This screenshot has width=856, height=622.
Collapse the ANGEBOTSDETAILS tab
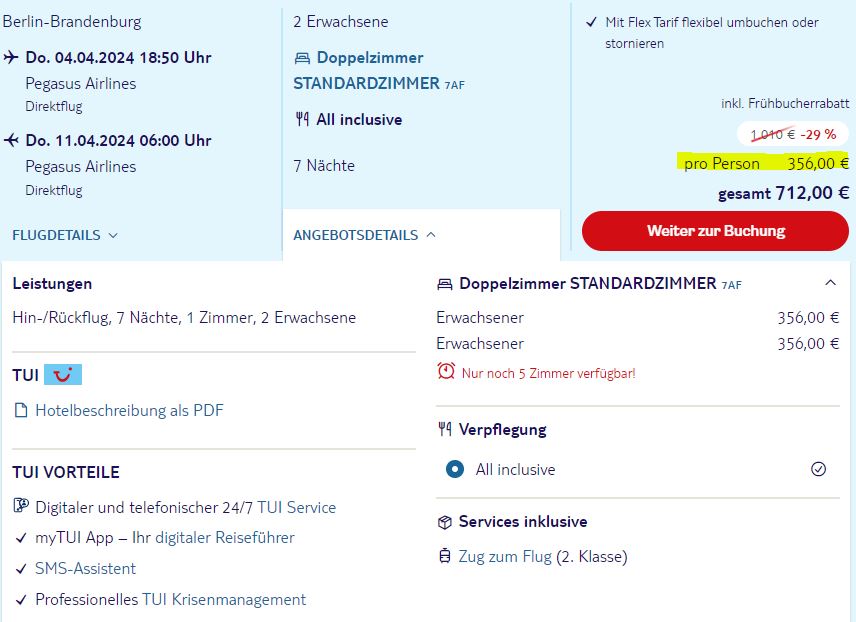(365, 235)
